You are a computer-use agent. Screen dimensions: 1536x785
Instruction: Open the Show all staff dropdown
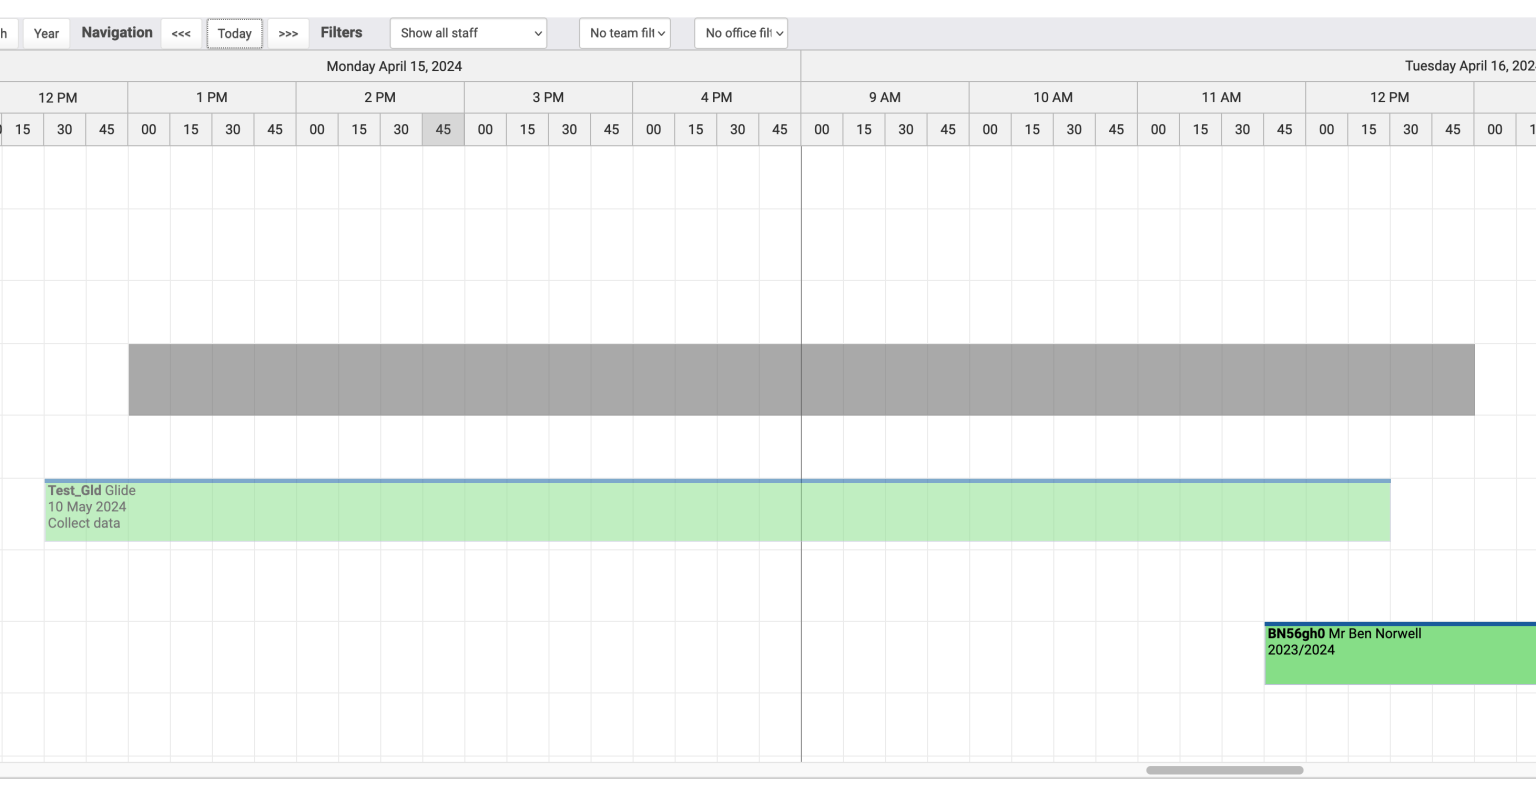click(x=467, y=33)
